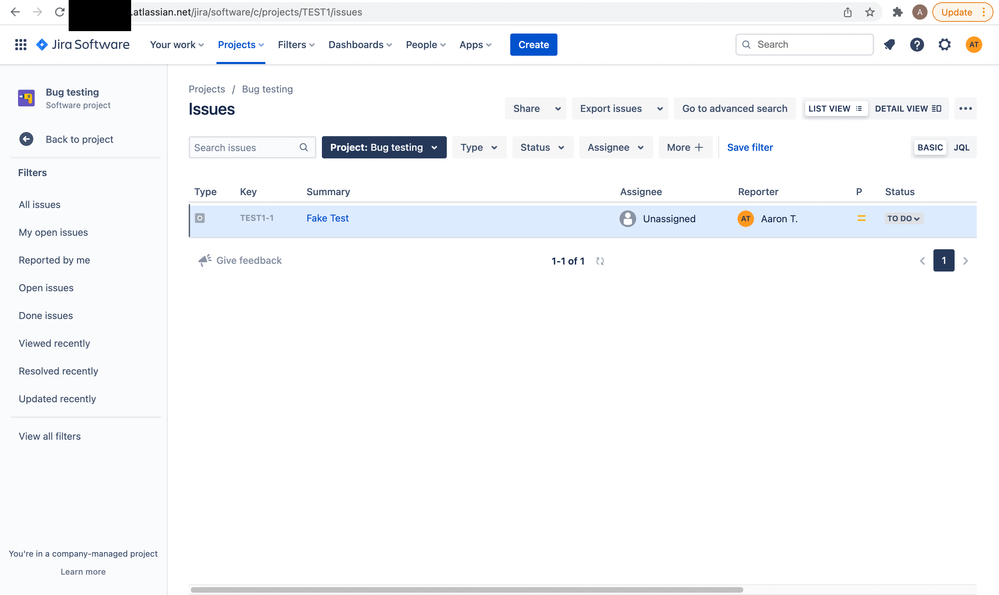The image size is (999, 595).
Task: Open the settings gear icon
Action: [x=945, y=45]
